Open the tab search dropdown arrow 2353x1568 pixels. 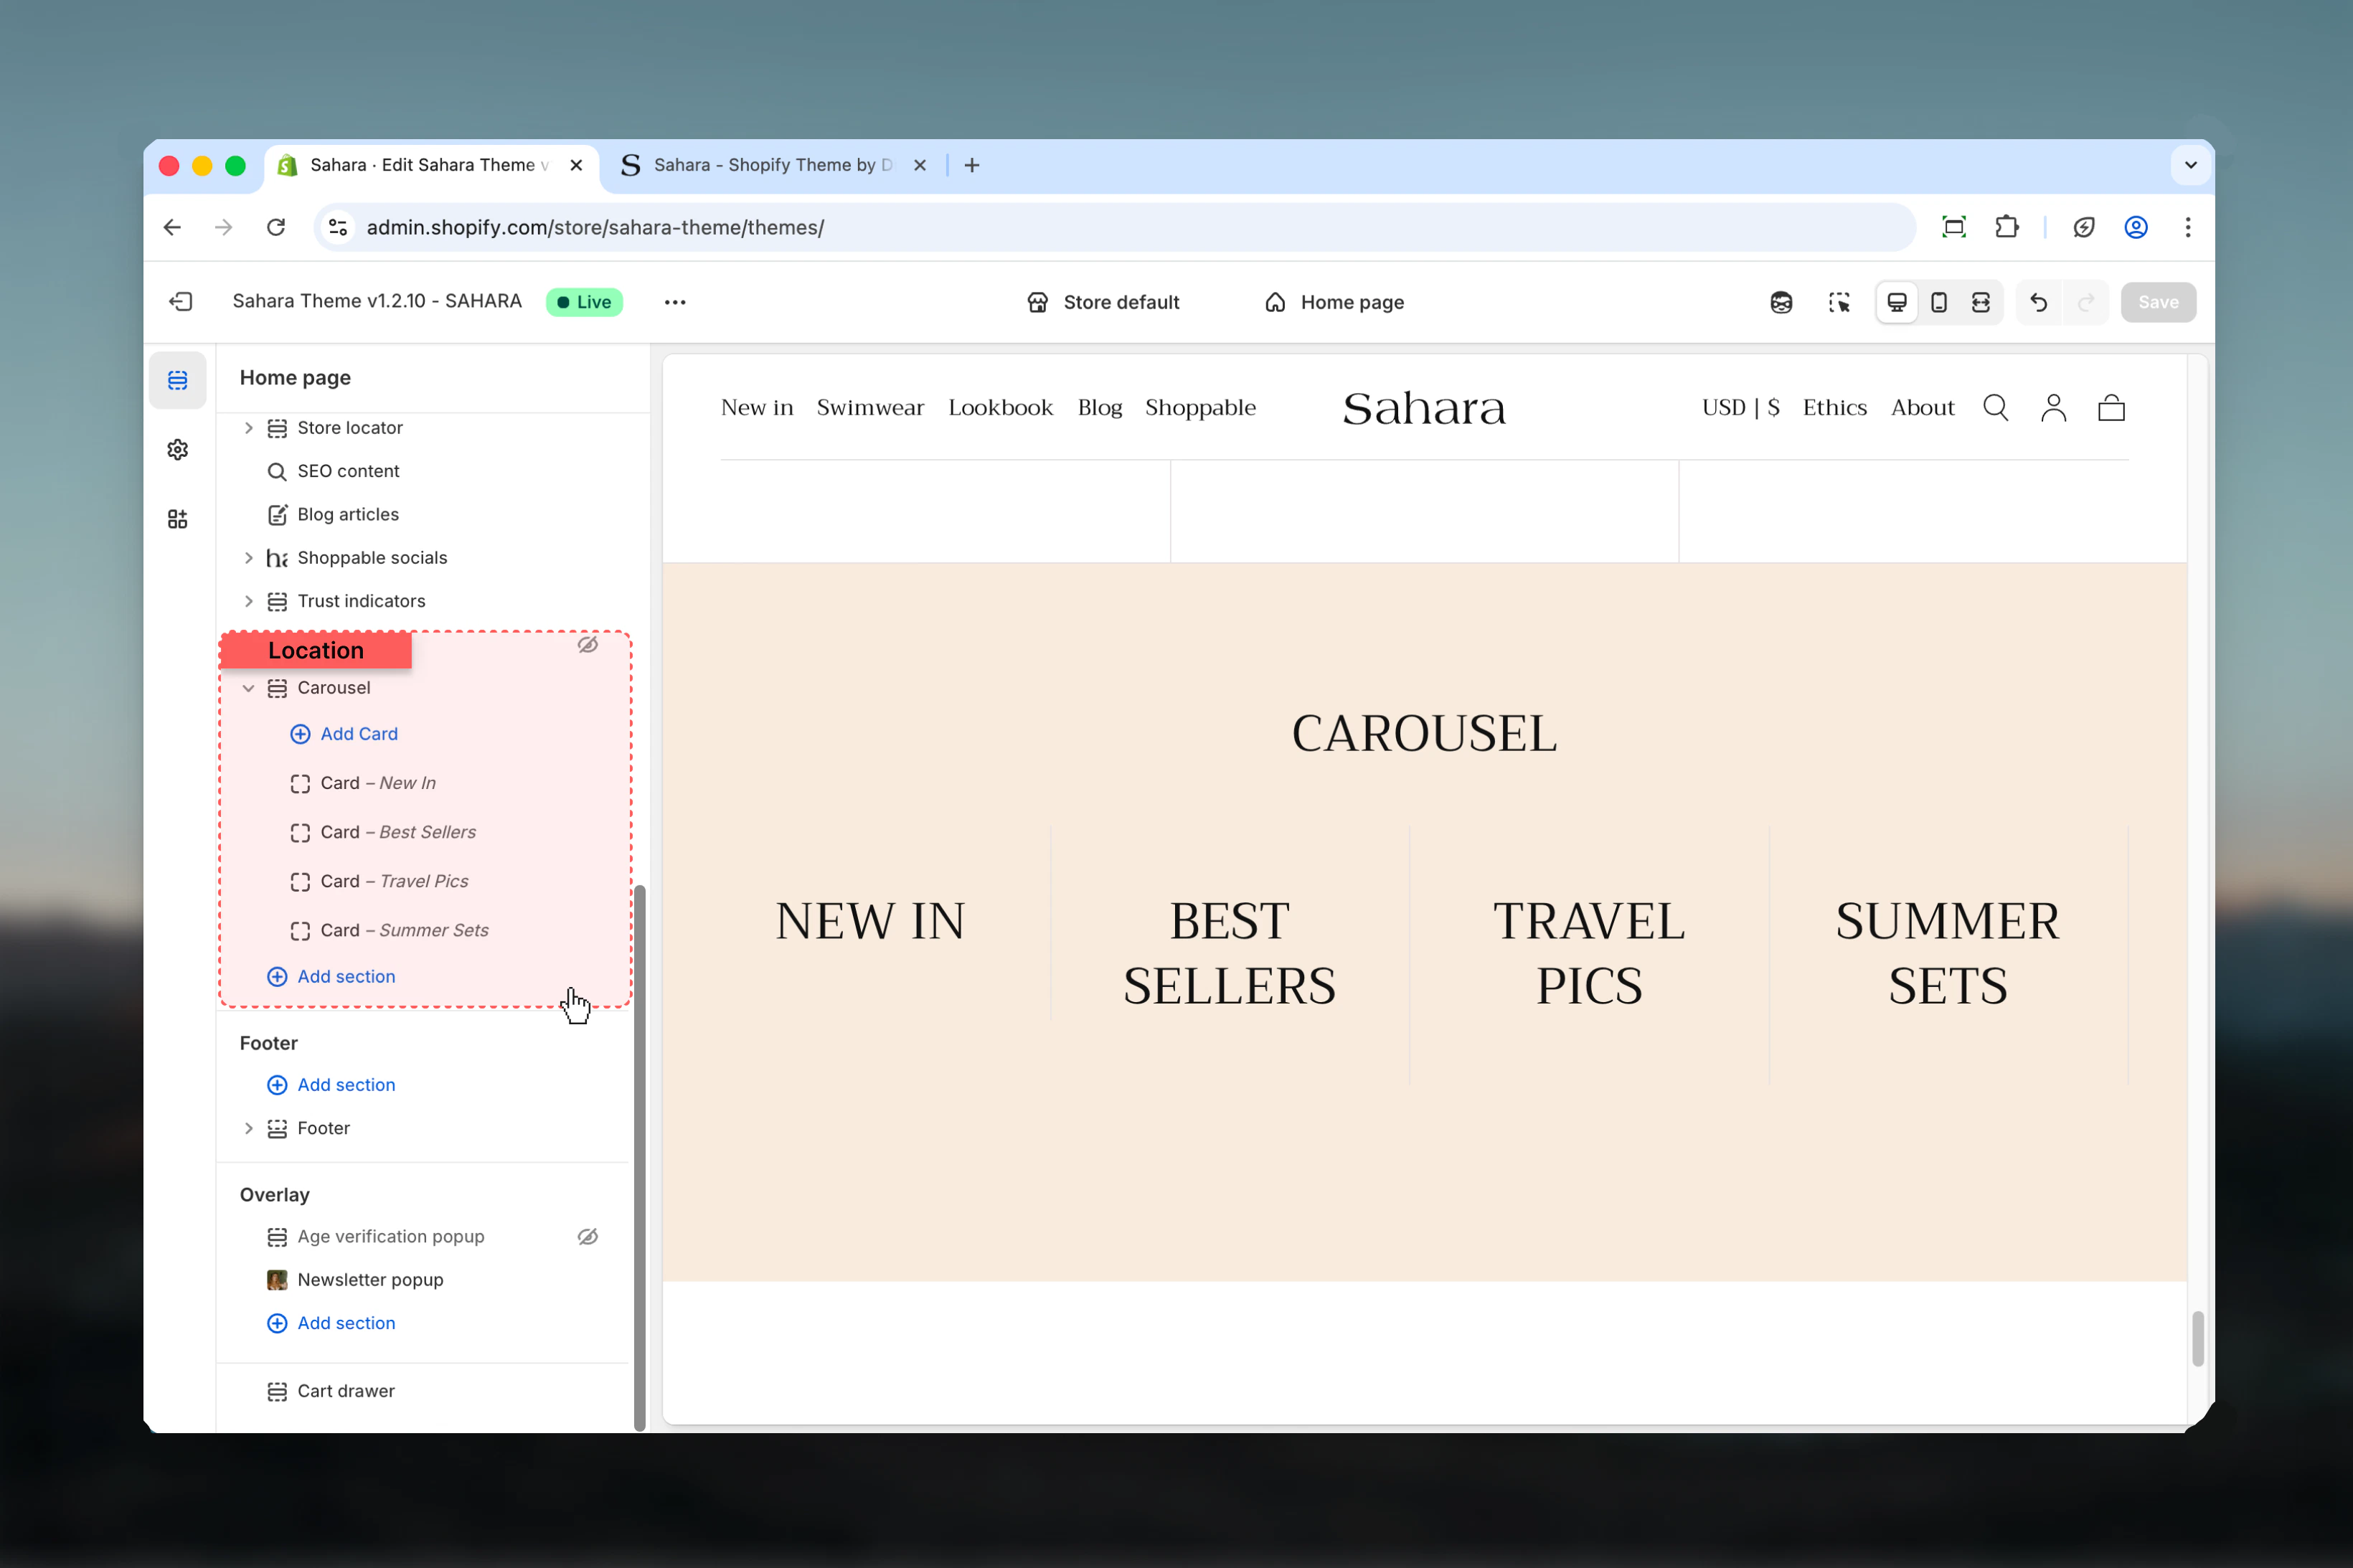coord(2190,165)
